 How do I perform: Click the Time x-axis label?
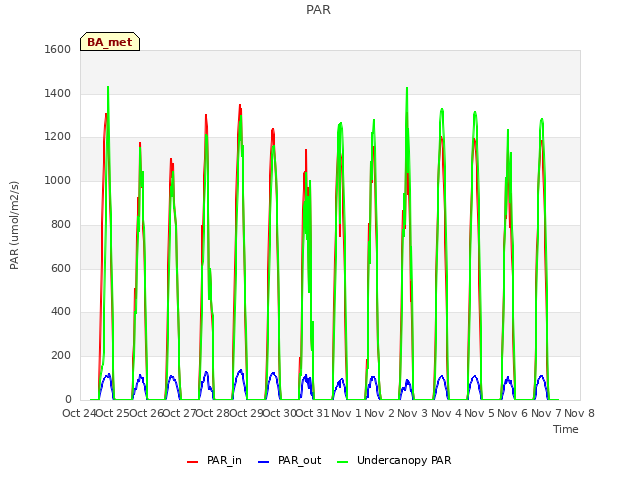(x=566, y=429)
